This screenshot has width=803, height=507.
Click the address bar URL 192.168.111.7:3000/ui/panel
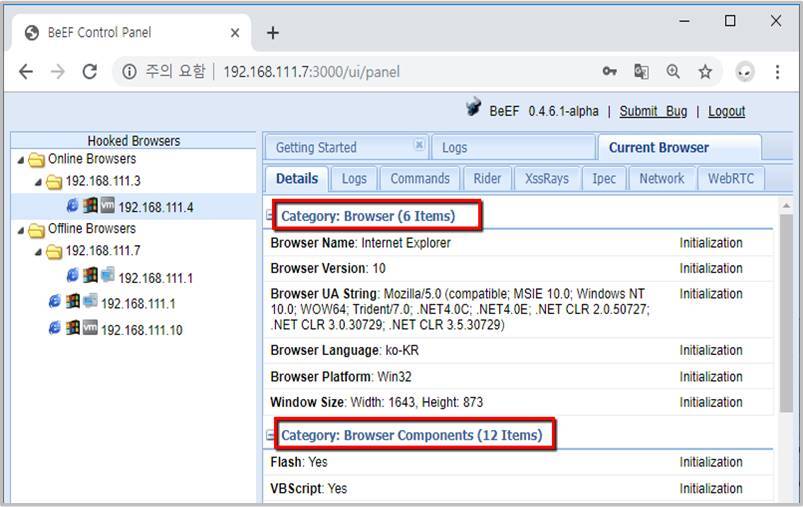click(x=311, y=72)
